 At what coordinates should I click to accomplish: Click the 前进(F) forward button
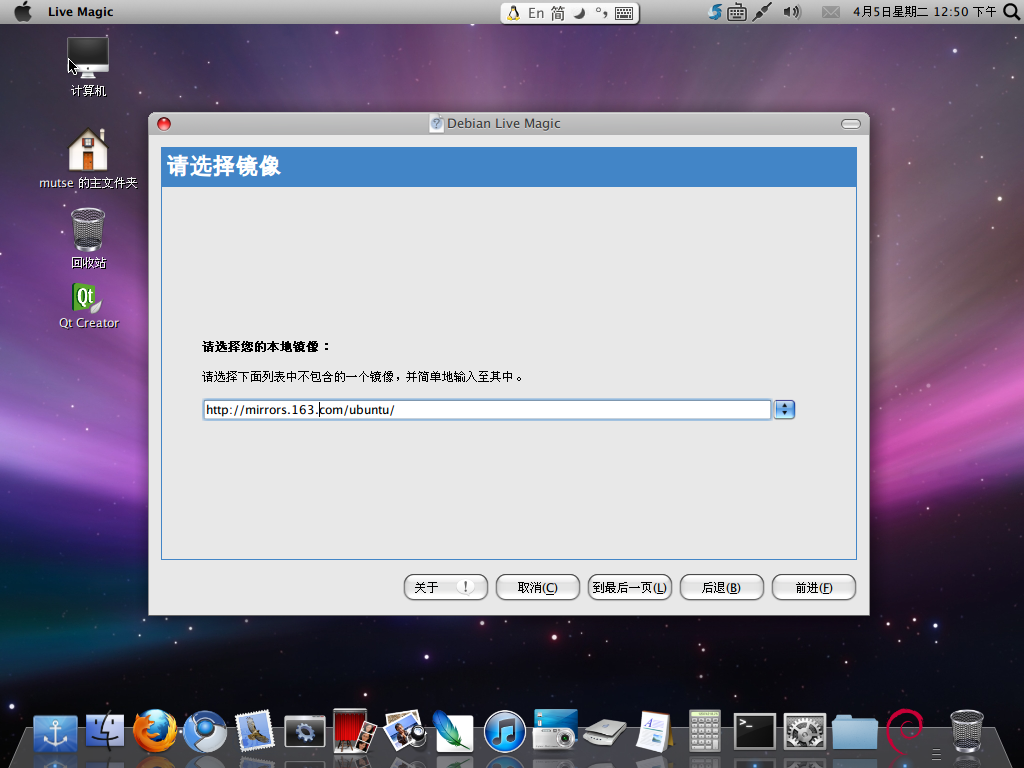[x=814, y=587]
